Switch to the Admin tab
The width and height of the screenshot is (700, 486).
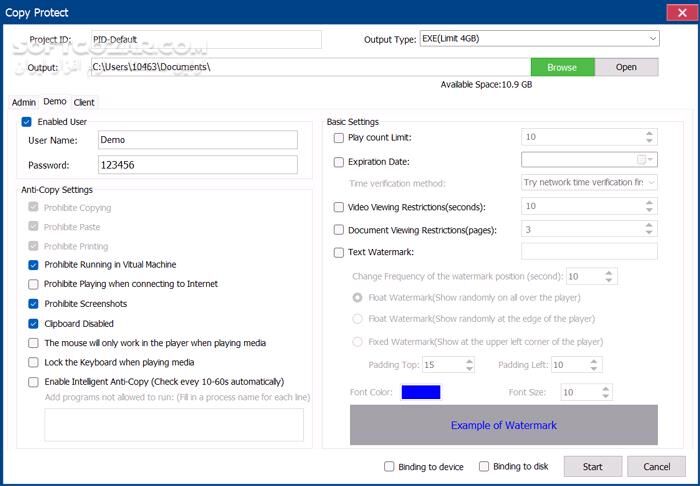(24, 102)
